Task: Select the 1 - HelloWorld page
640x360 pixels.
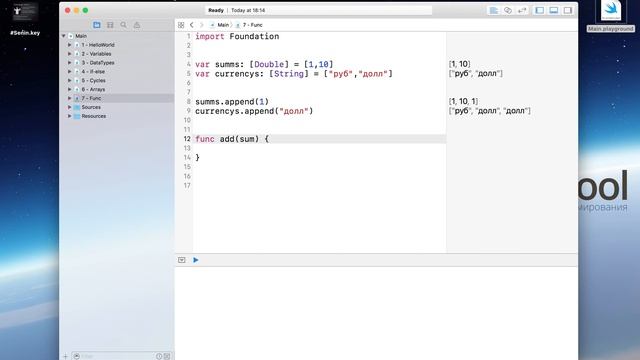Action: [98, 45]
